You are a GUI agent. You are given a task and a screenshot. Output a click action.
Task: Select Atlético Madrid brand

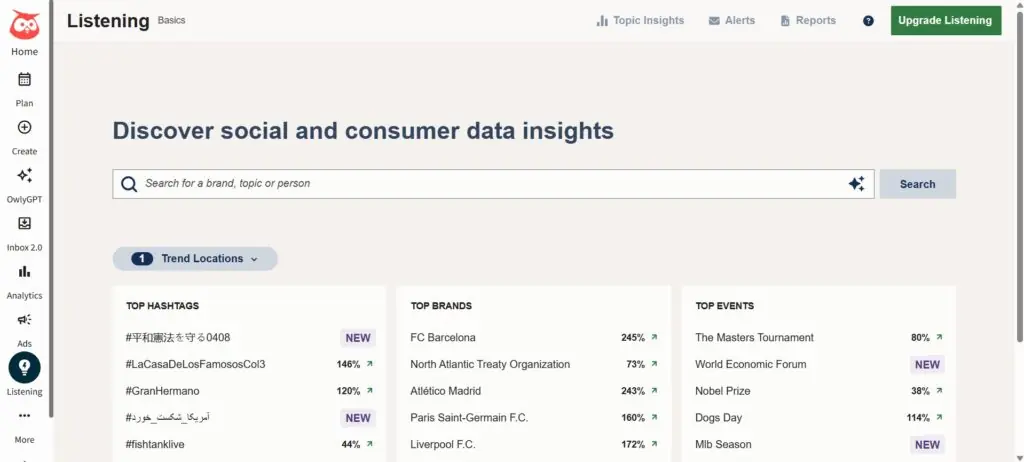[445, 391]
